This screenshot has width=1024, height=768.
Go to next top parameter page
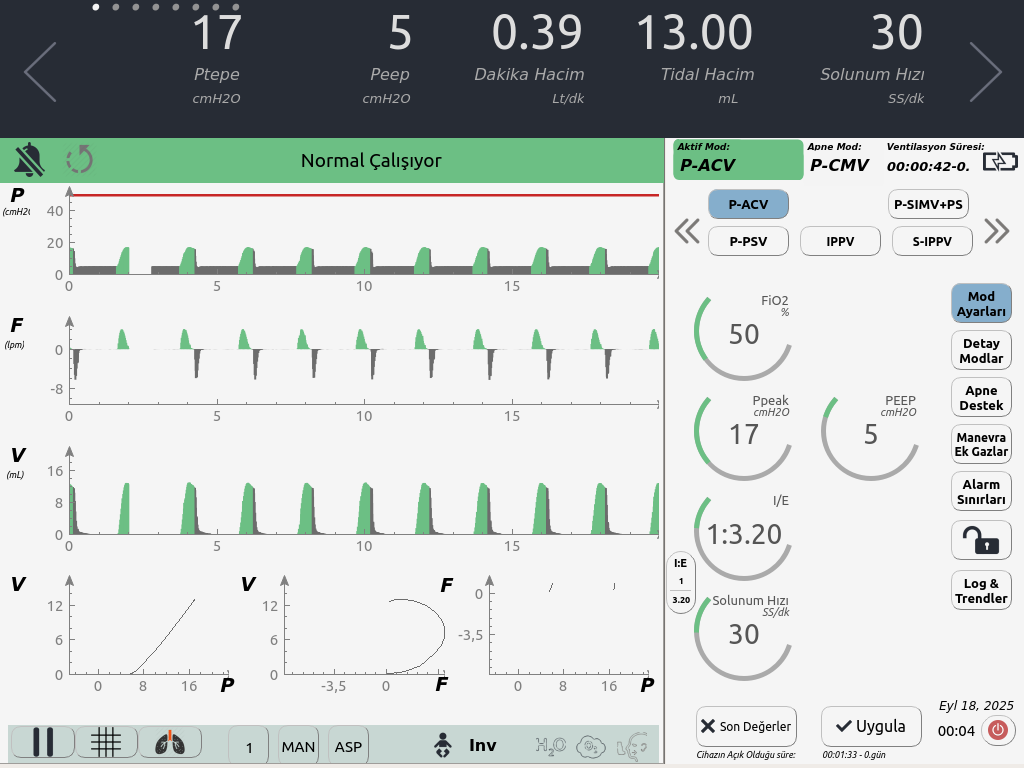click(x=984, y=72)
